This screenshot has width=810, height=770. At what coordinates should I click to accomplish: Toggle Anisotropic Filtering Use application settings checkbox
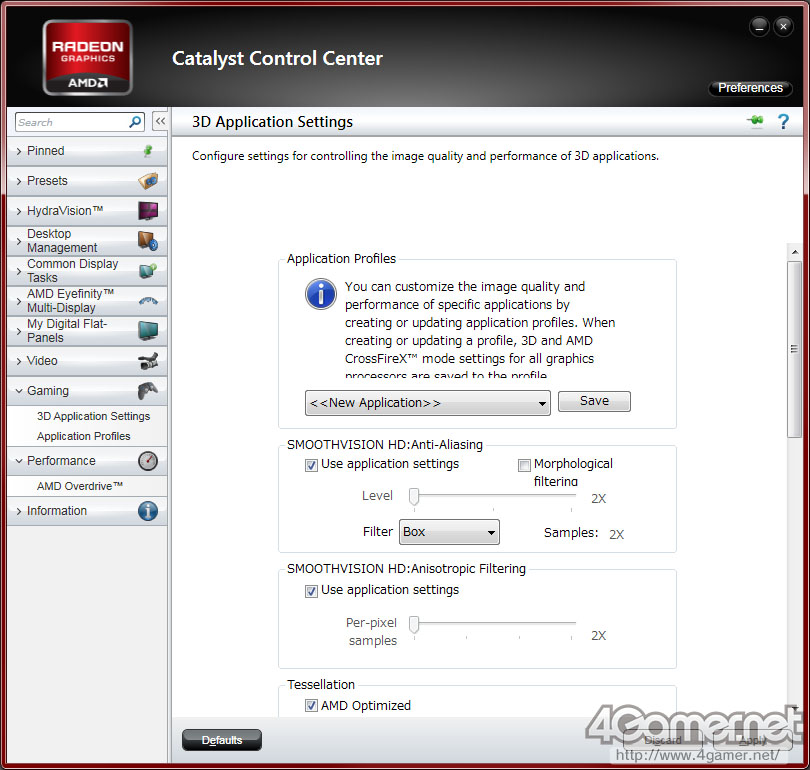coord(311,591)
